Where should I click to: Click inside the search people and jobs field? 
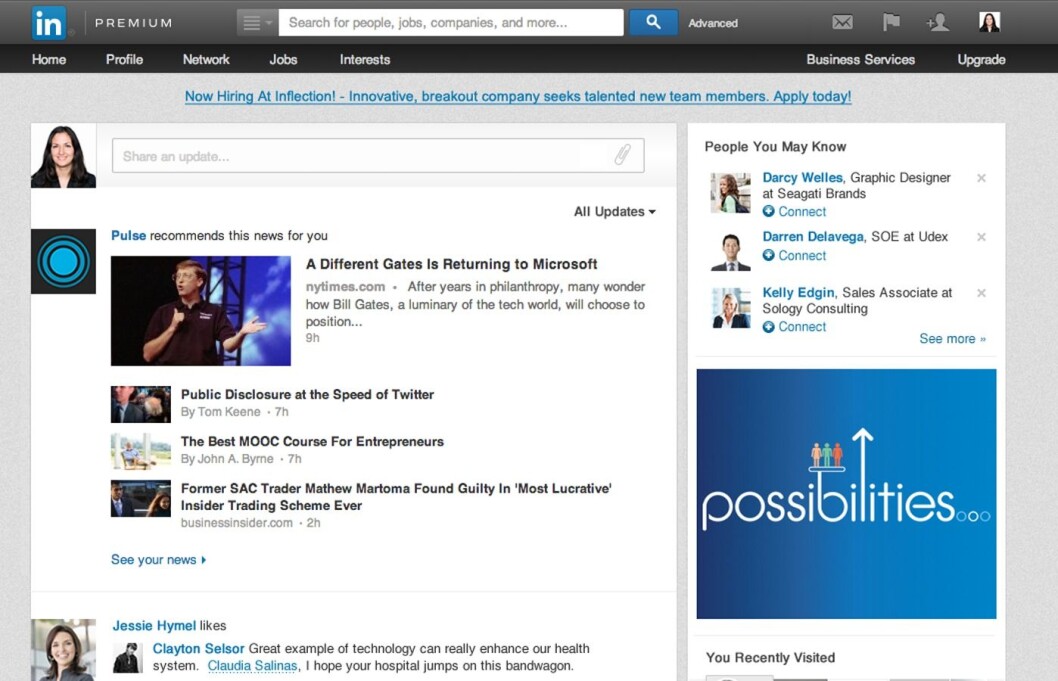coord(451,22)
